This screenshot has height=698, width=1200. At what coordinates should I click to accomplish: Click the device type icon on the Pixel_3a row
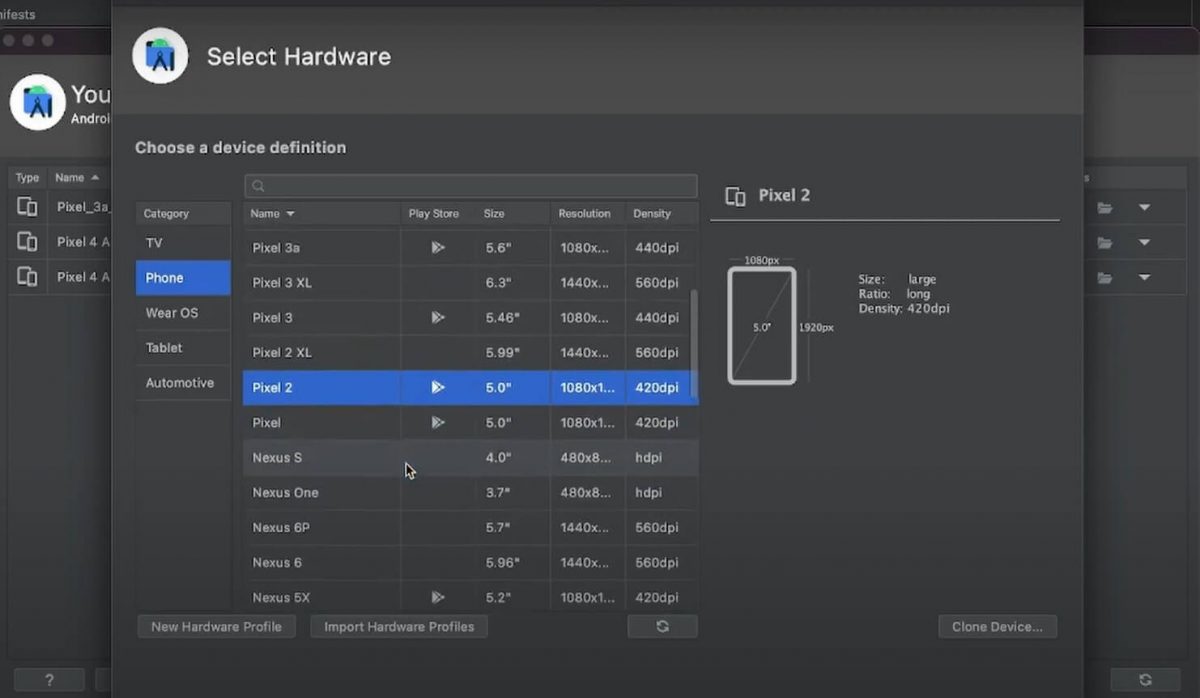(26, 207)
